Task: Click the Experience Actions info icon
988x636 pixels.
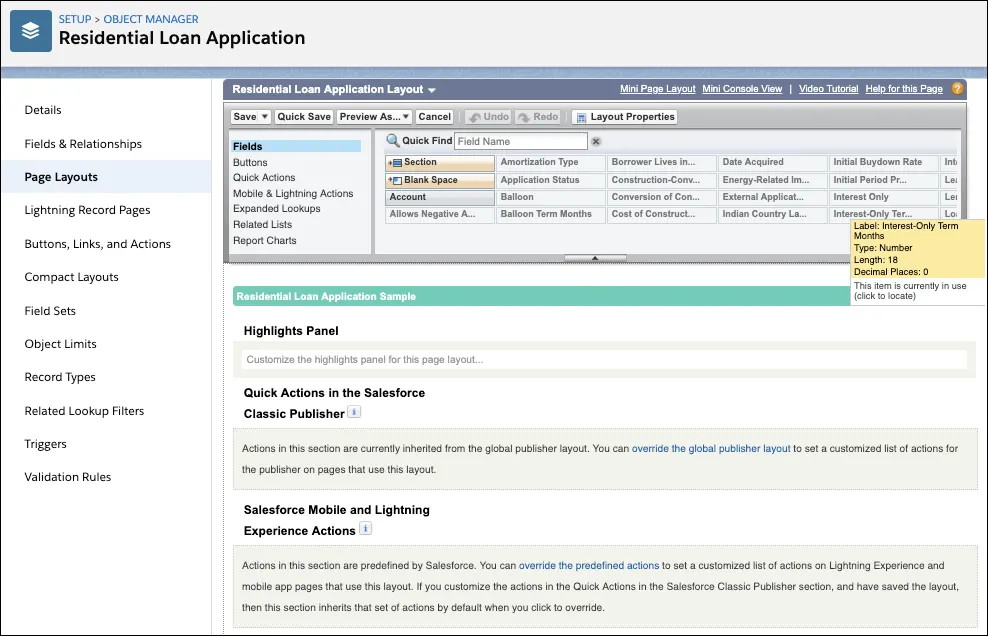Action: (365, 528)
